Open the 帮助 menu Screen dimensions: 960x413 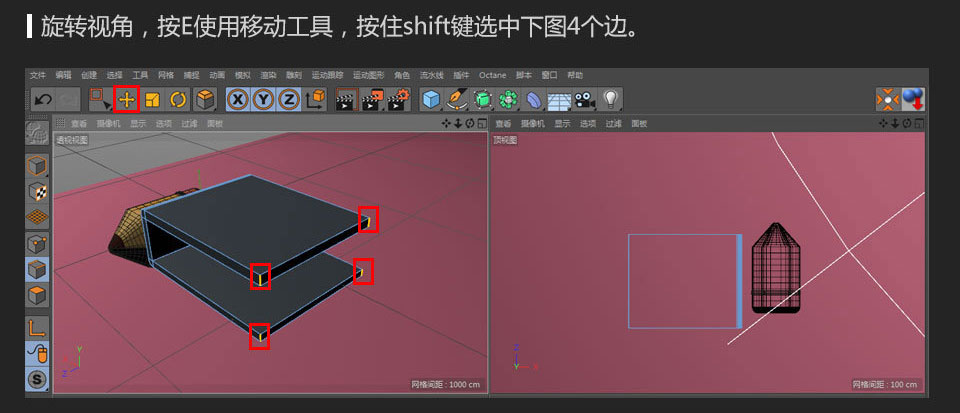[x=575, y=75]
